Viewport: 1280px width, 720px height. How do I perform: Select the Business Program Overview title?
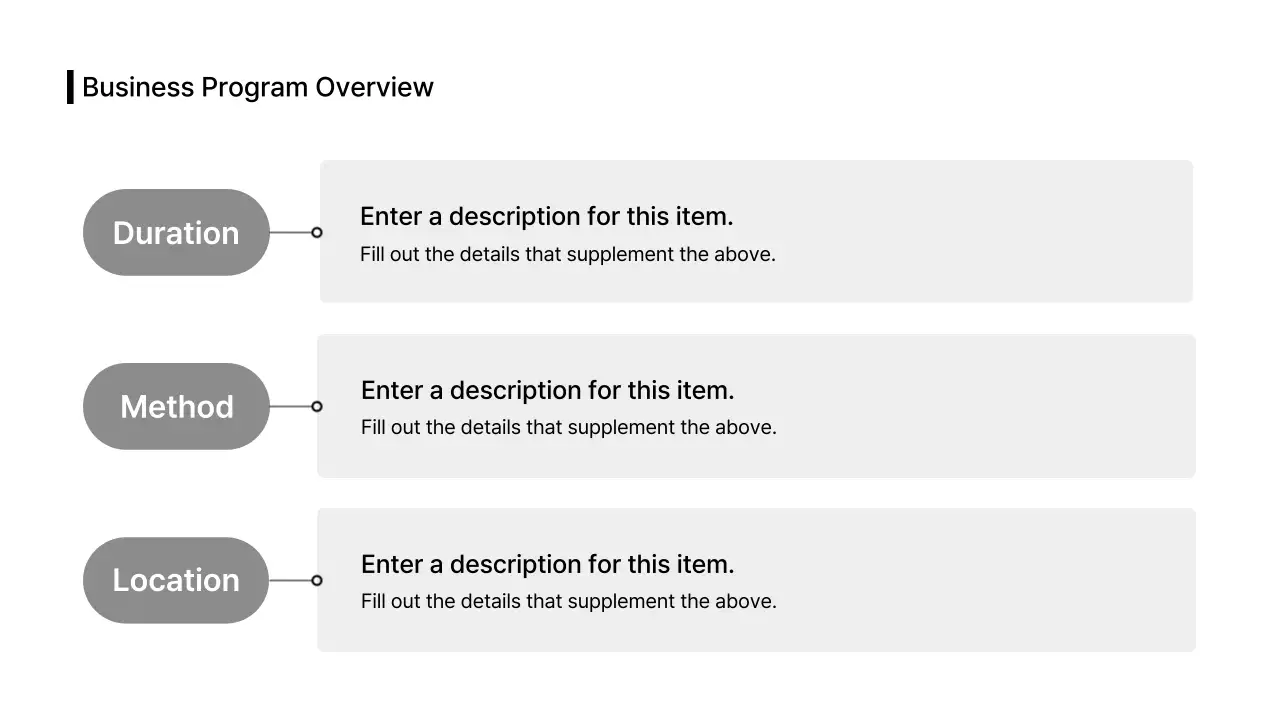coord(257,87)
